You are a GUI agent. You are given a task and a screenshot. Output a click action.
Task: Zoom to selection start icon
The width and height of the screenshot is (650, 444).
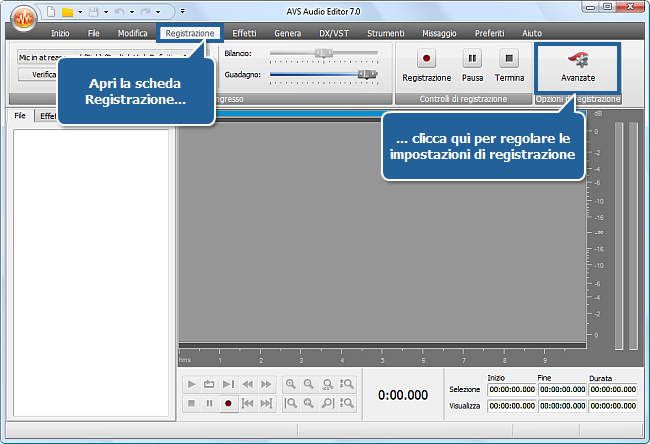(291, 403)
